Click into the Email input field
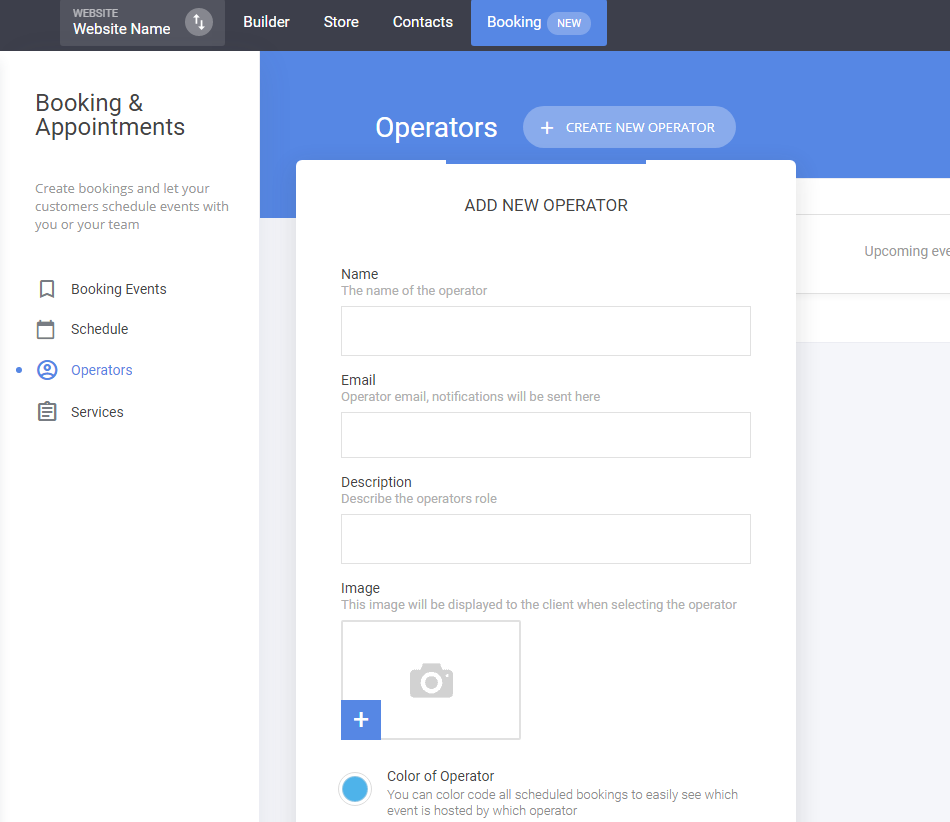 pos(545,435)
